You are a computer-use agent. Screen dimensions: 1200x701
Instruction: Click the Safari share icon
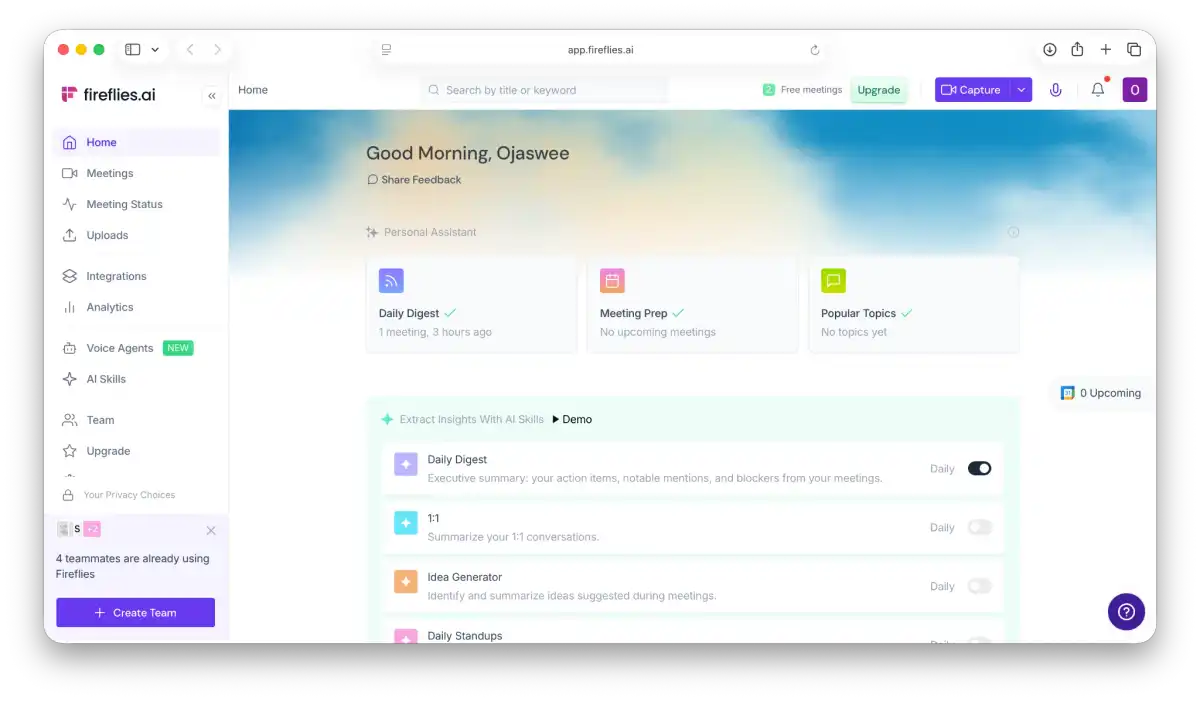tap(1077, 49)
